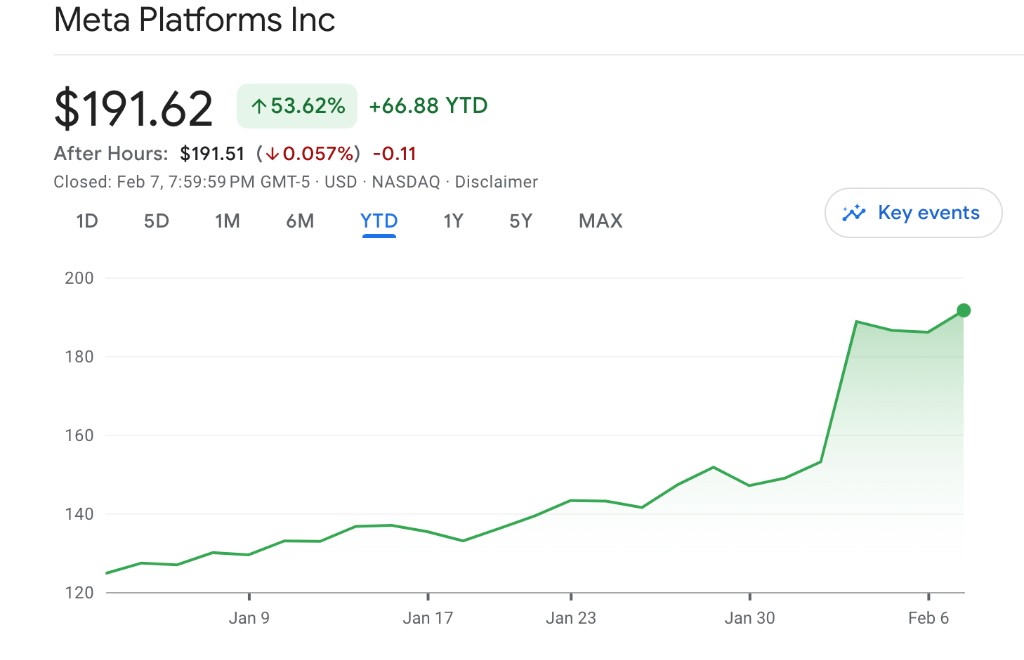This screenshot has width=1024, height=660.
Task: Select the active YTD tab
Action: point(379,221)
